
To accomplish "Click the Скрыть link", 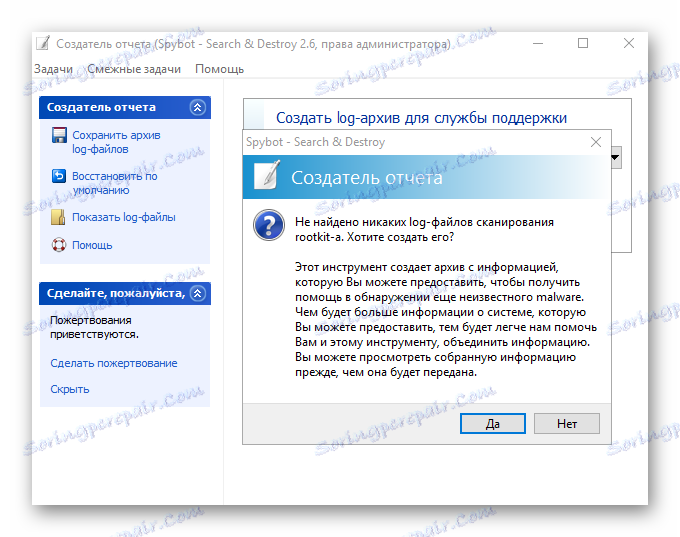I will click(70, 389).
